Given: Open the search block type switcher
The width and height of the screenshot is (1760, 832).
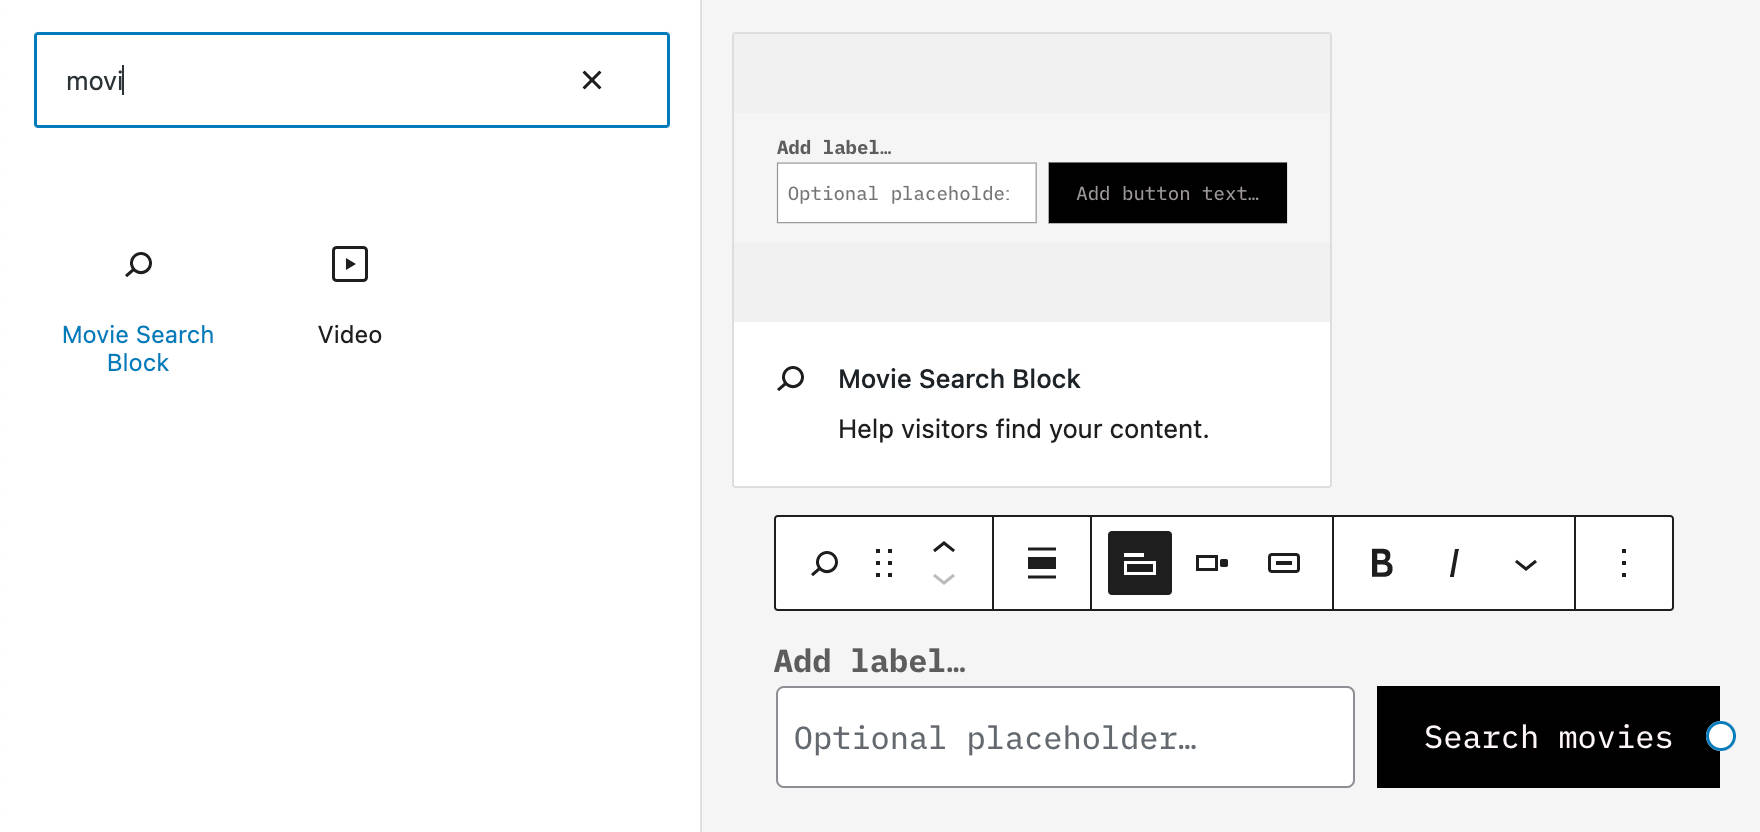Looking at the screenshot, I should click(x=824, y=563).
